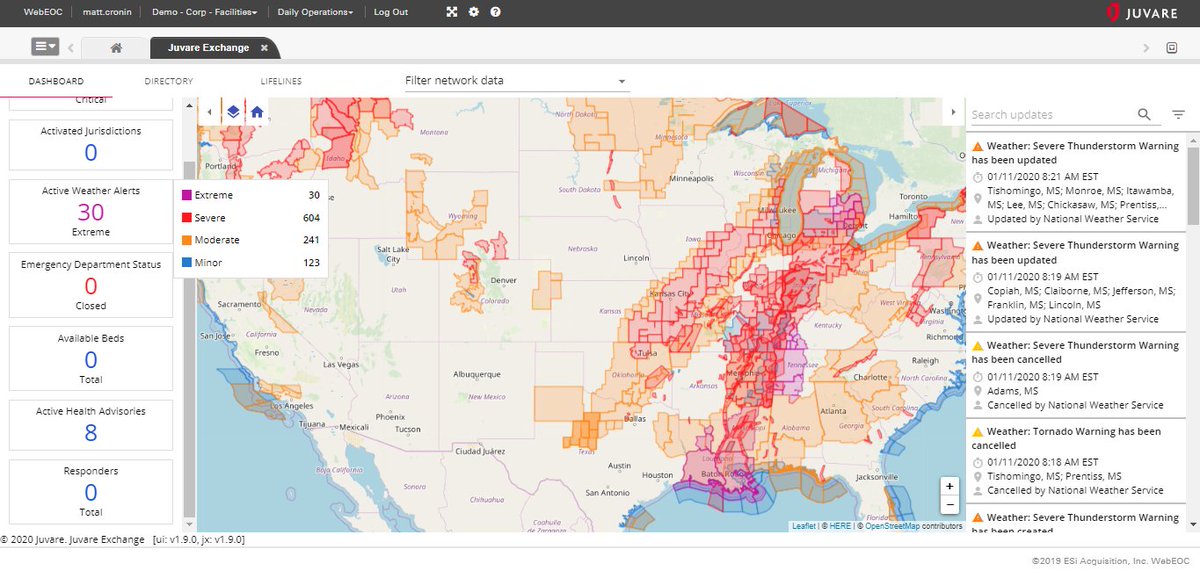Click clock icon beside 01/11/2020 8:21 AM EST
This screenshot has width=1200, height=571.
tap(977, 176)
